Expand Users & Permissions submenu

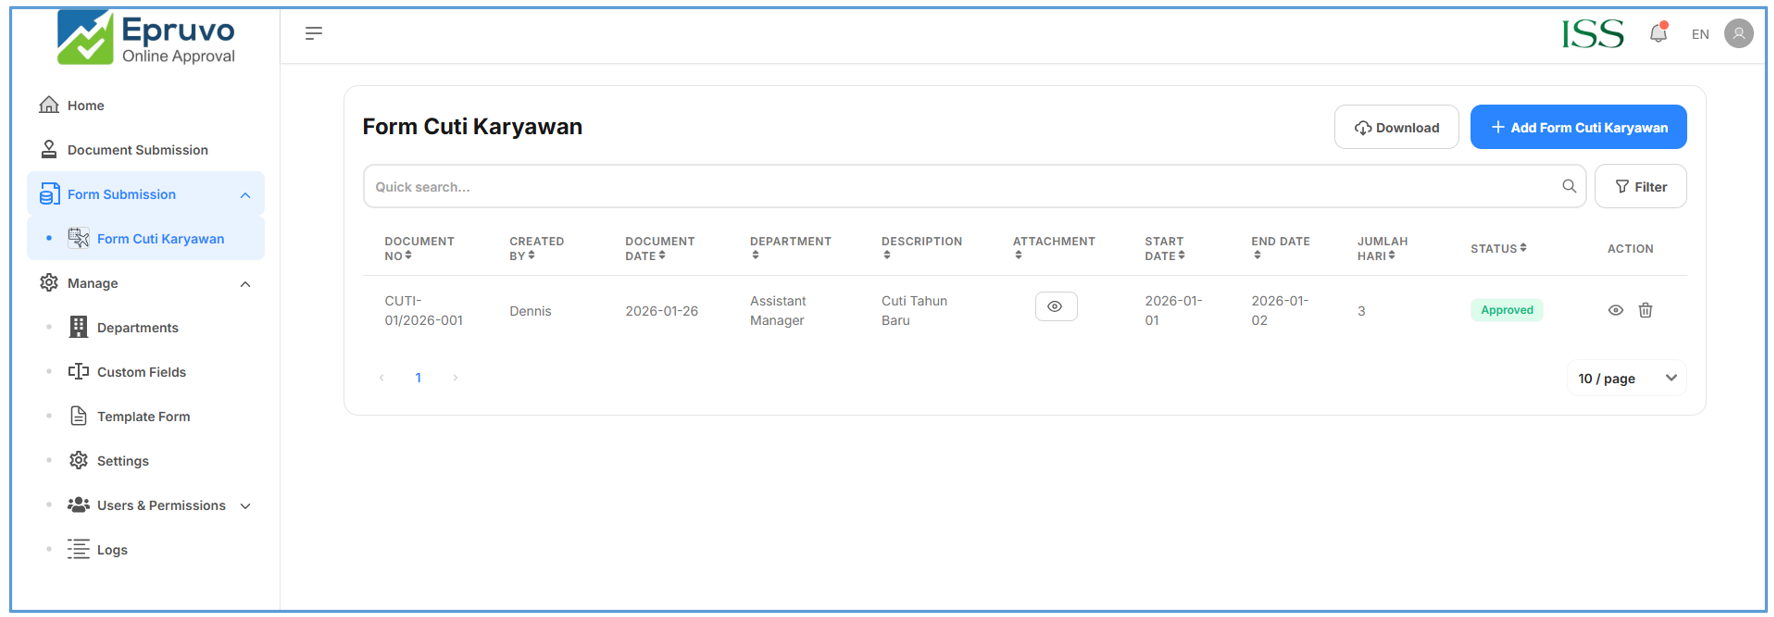pyautogui.click(x=245, y=506)
